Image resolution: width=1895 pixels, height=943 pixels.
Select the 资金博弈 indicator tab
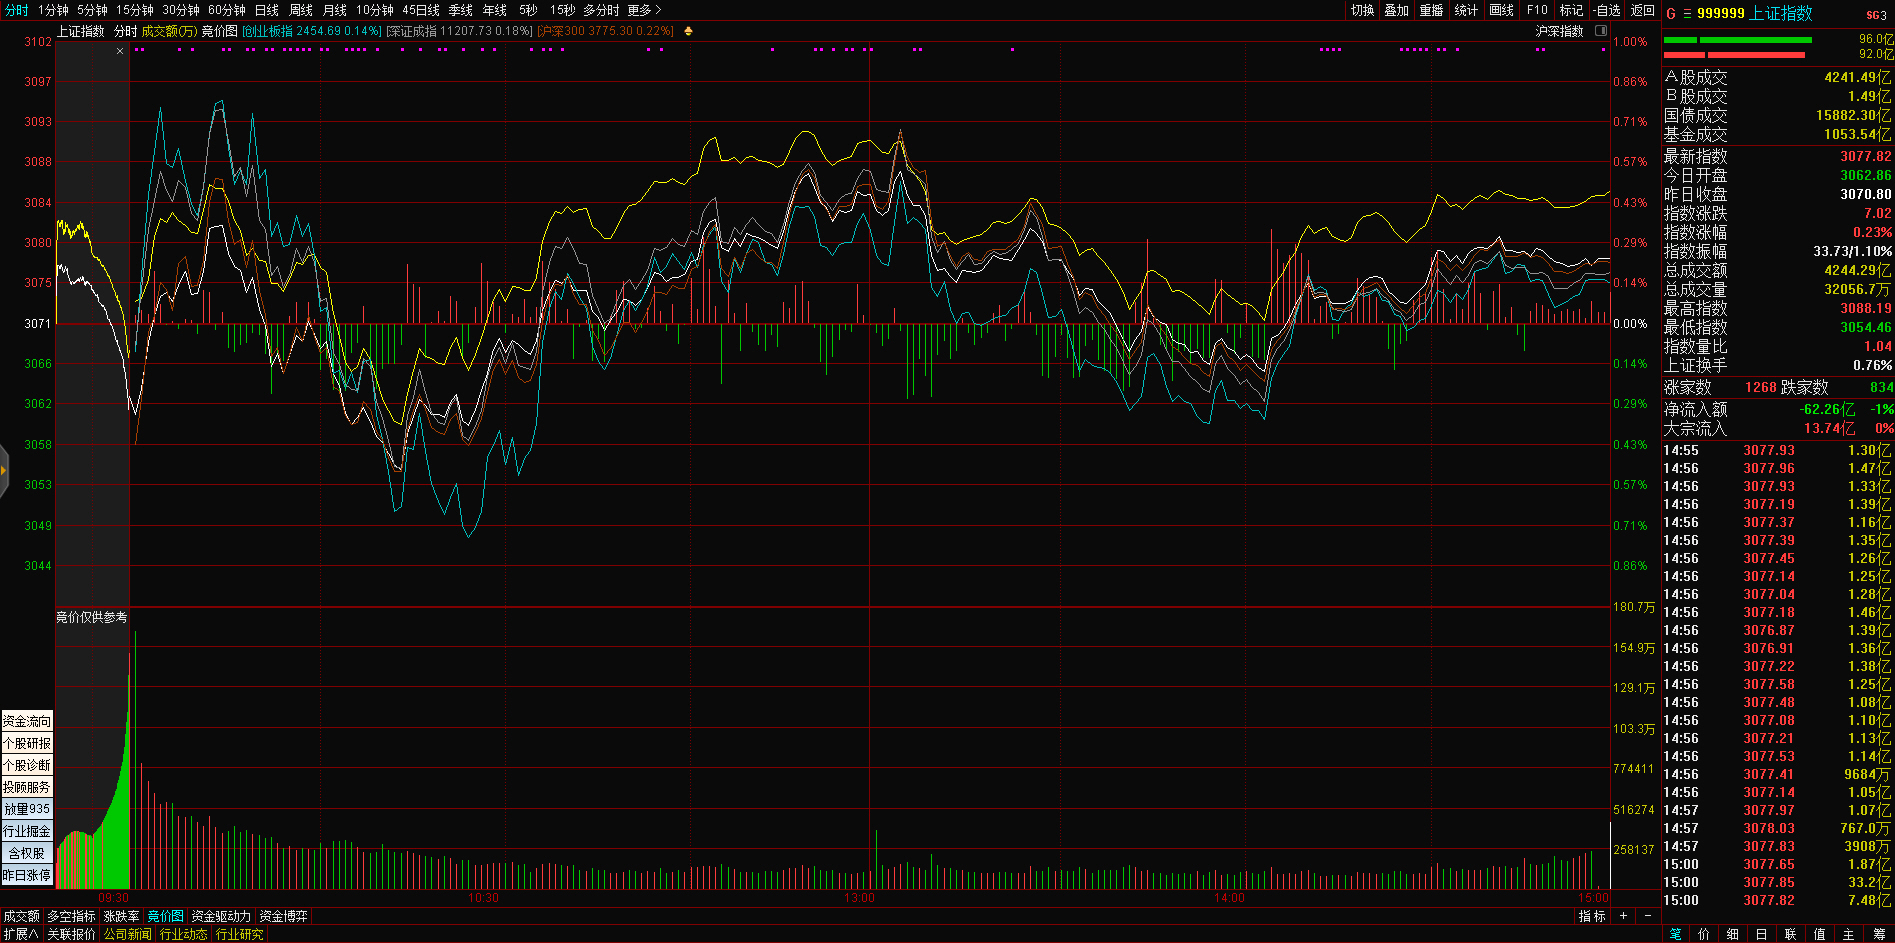[x=283, y=916]
